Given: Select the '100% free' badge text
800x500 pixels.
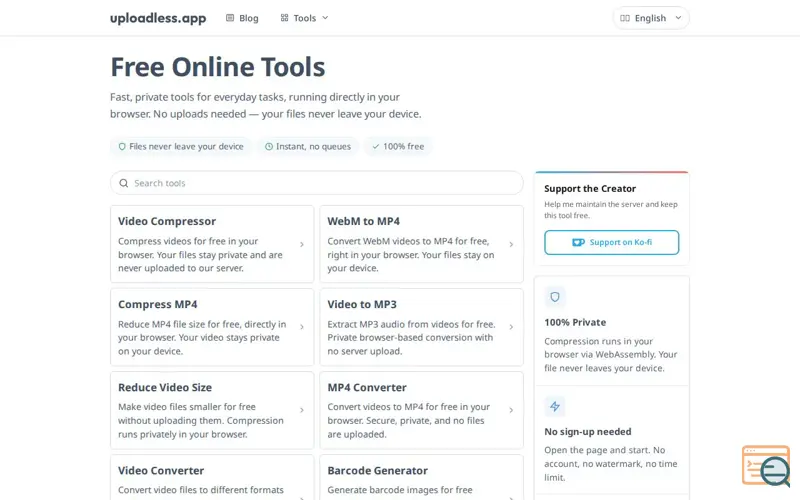Looking at the screenshot, I should [404, 146].
